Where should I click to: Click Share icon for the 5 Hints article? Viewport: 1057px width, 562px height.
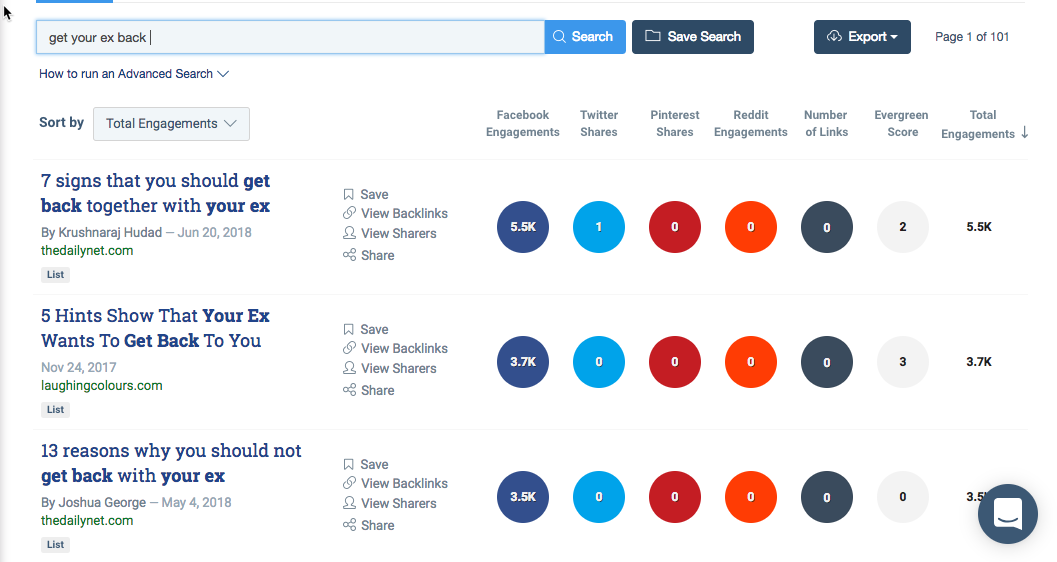coord(349,389)
